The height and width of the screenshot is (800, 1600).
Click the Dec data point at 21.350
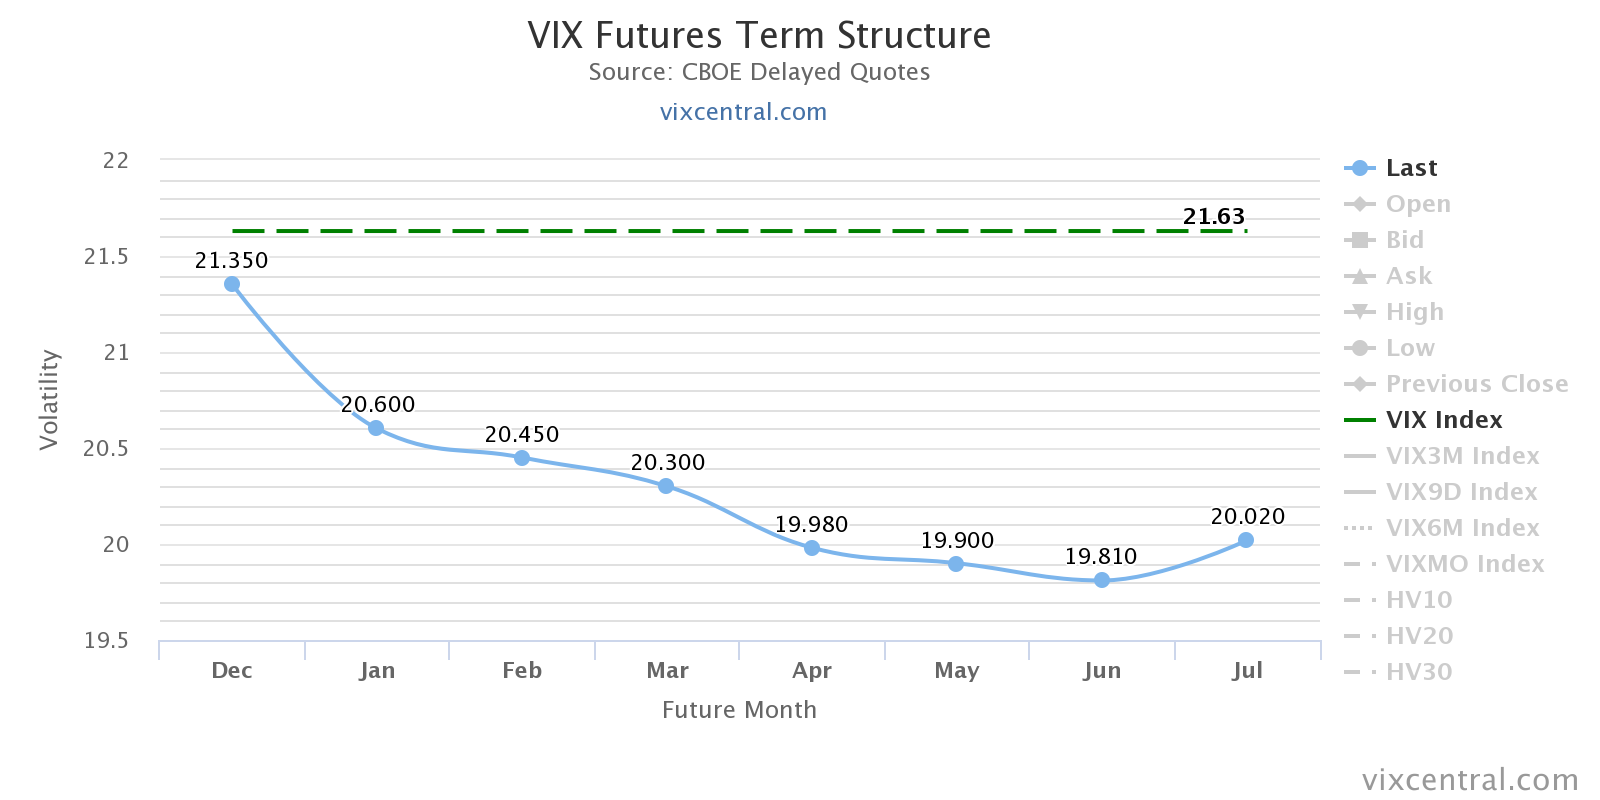tap(232, 284)
